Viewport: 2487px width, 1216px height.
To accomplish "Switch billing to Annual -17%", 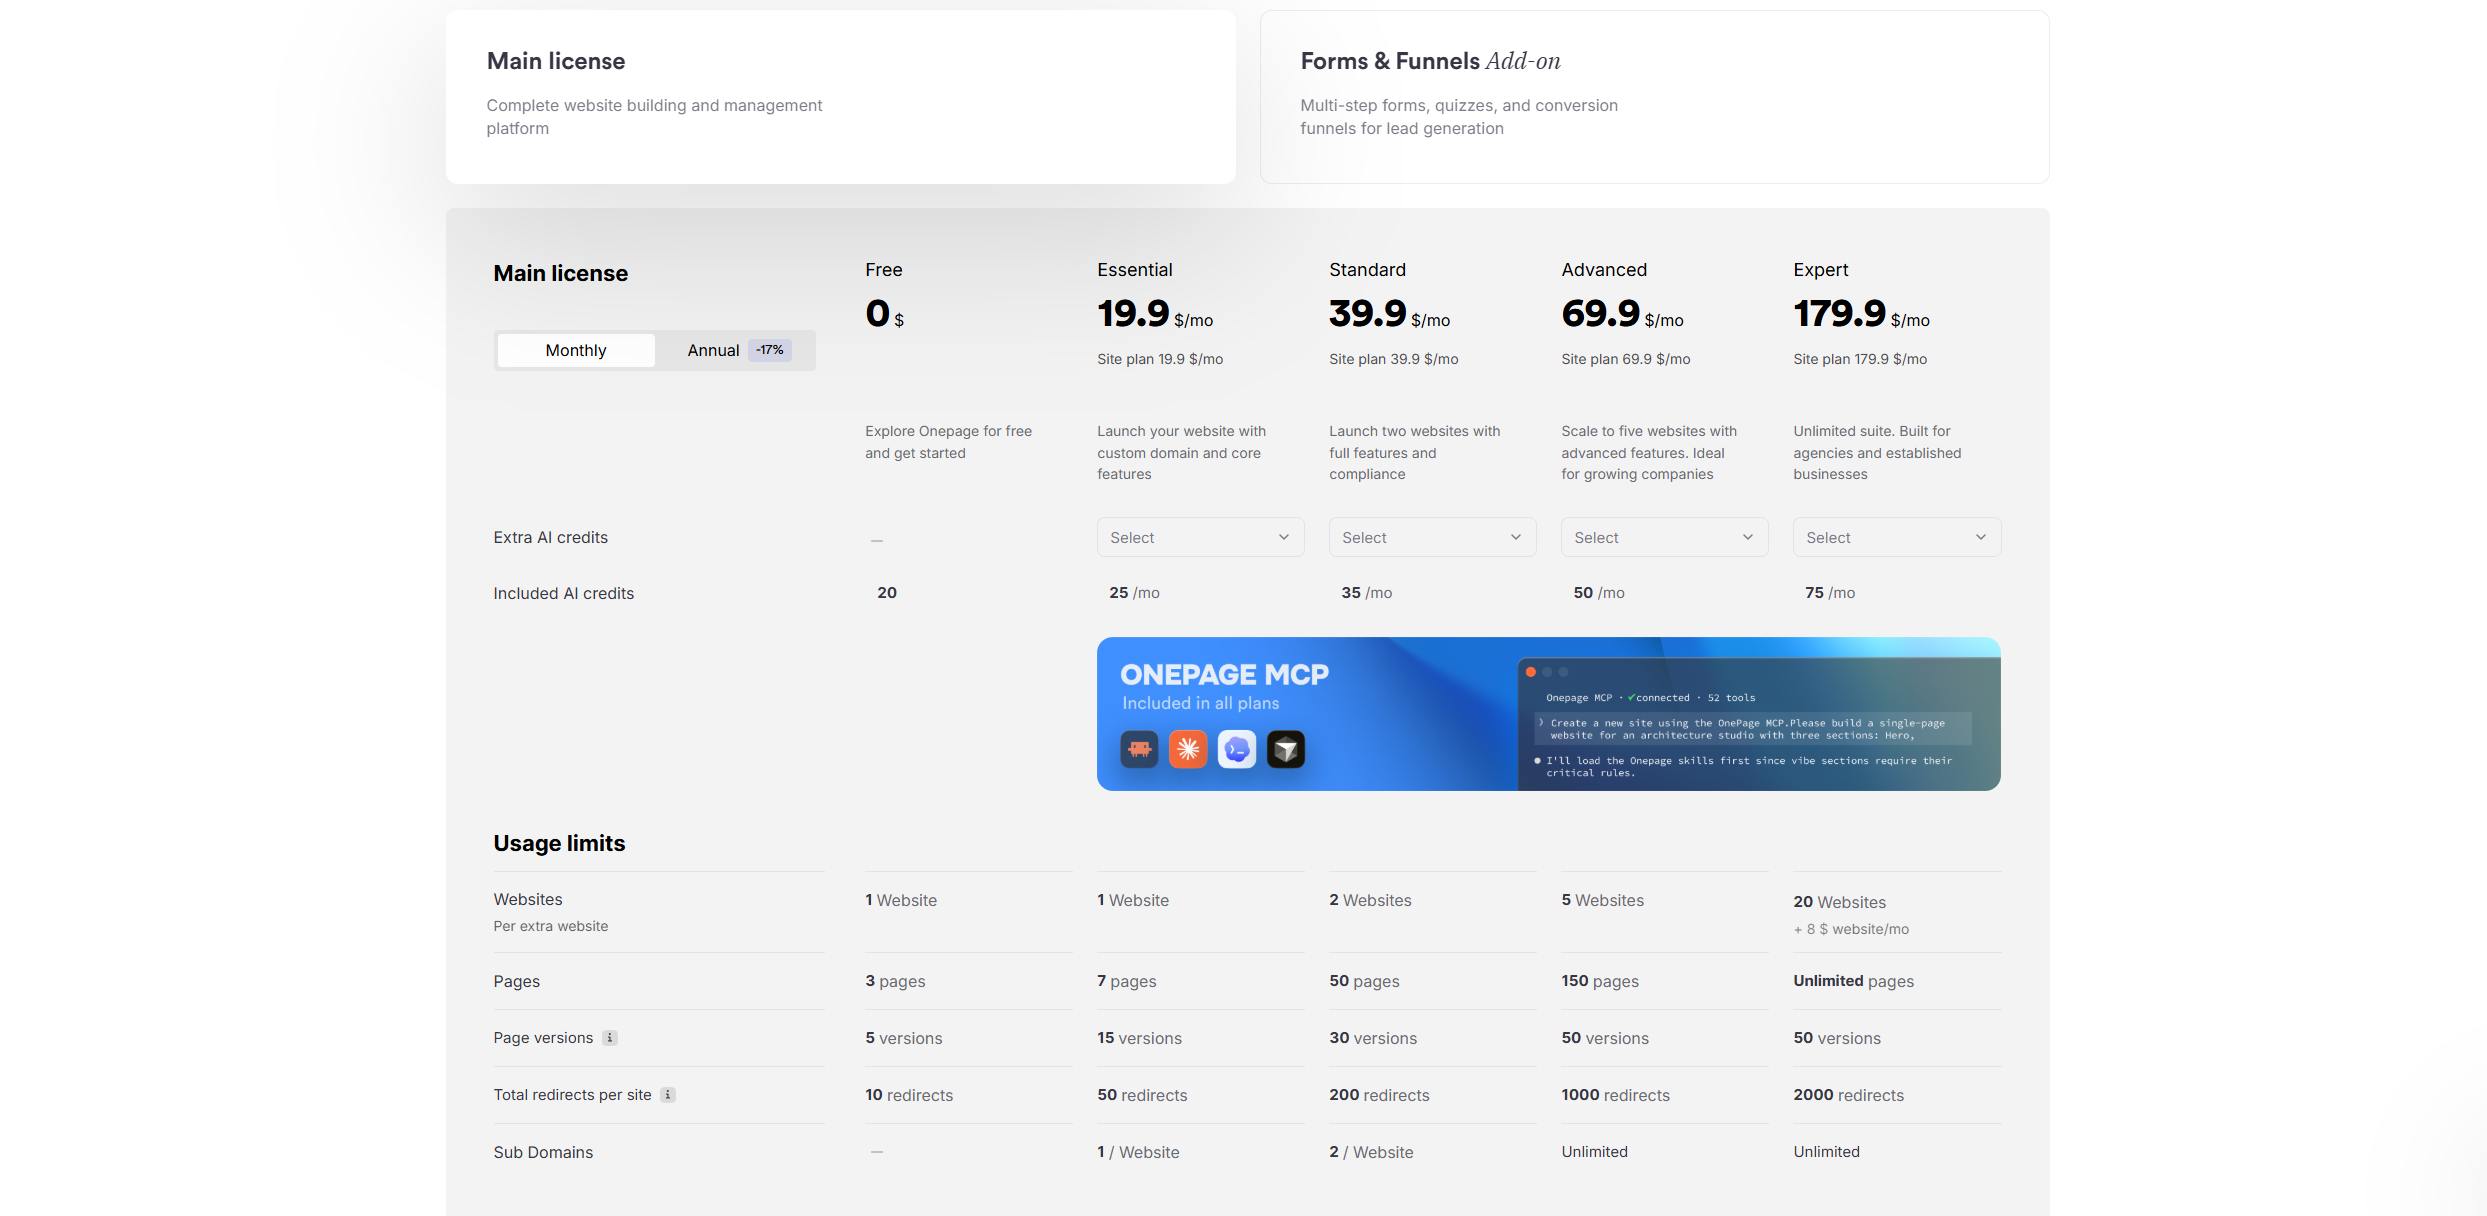I will tap(738, 350).
